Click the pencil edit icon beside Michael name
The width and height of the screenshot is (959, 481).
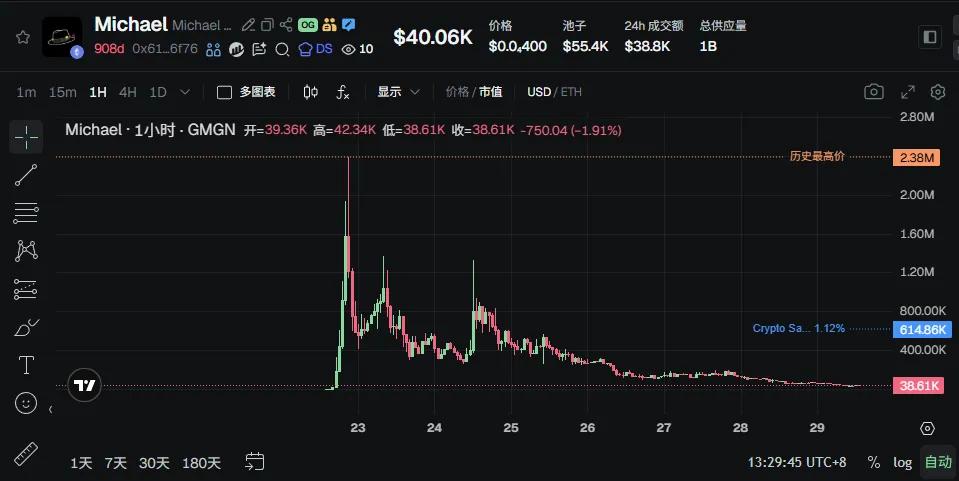pos(248,25)
